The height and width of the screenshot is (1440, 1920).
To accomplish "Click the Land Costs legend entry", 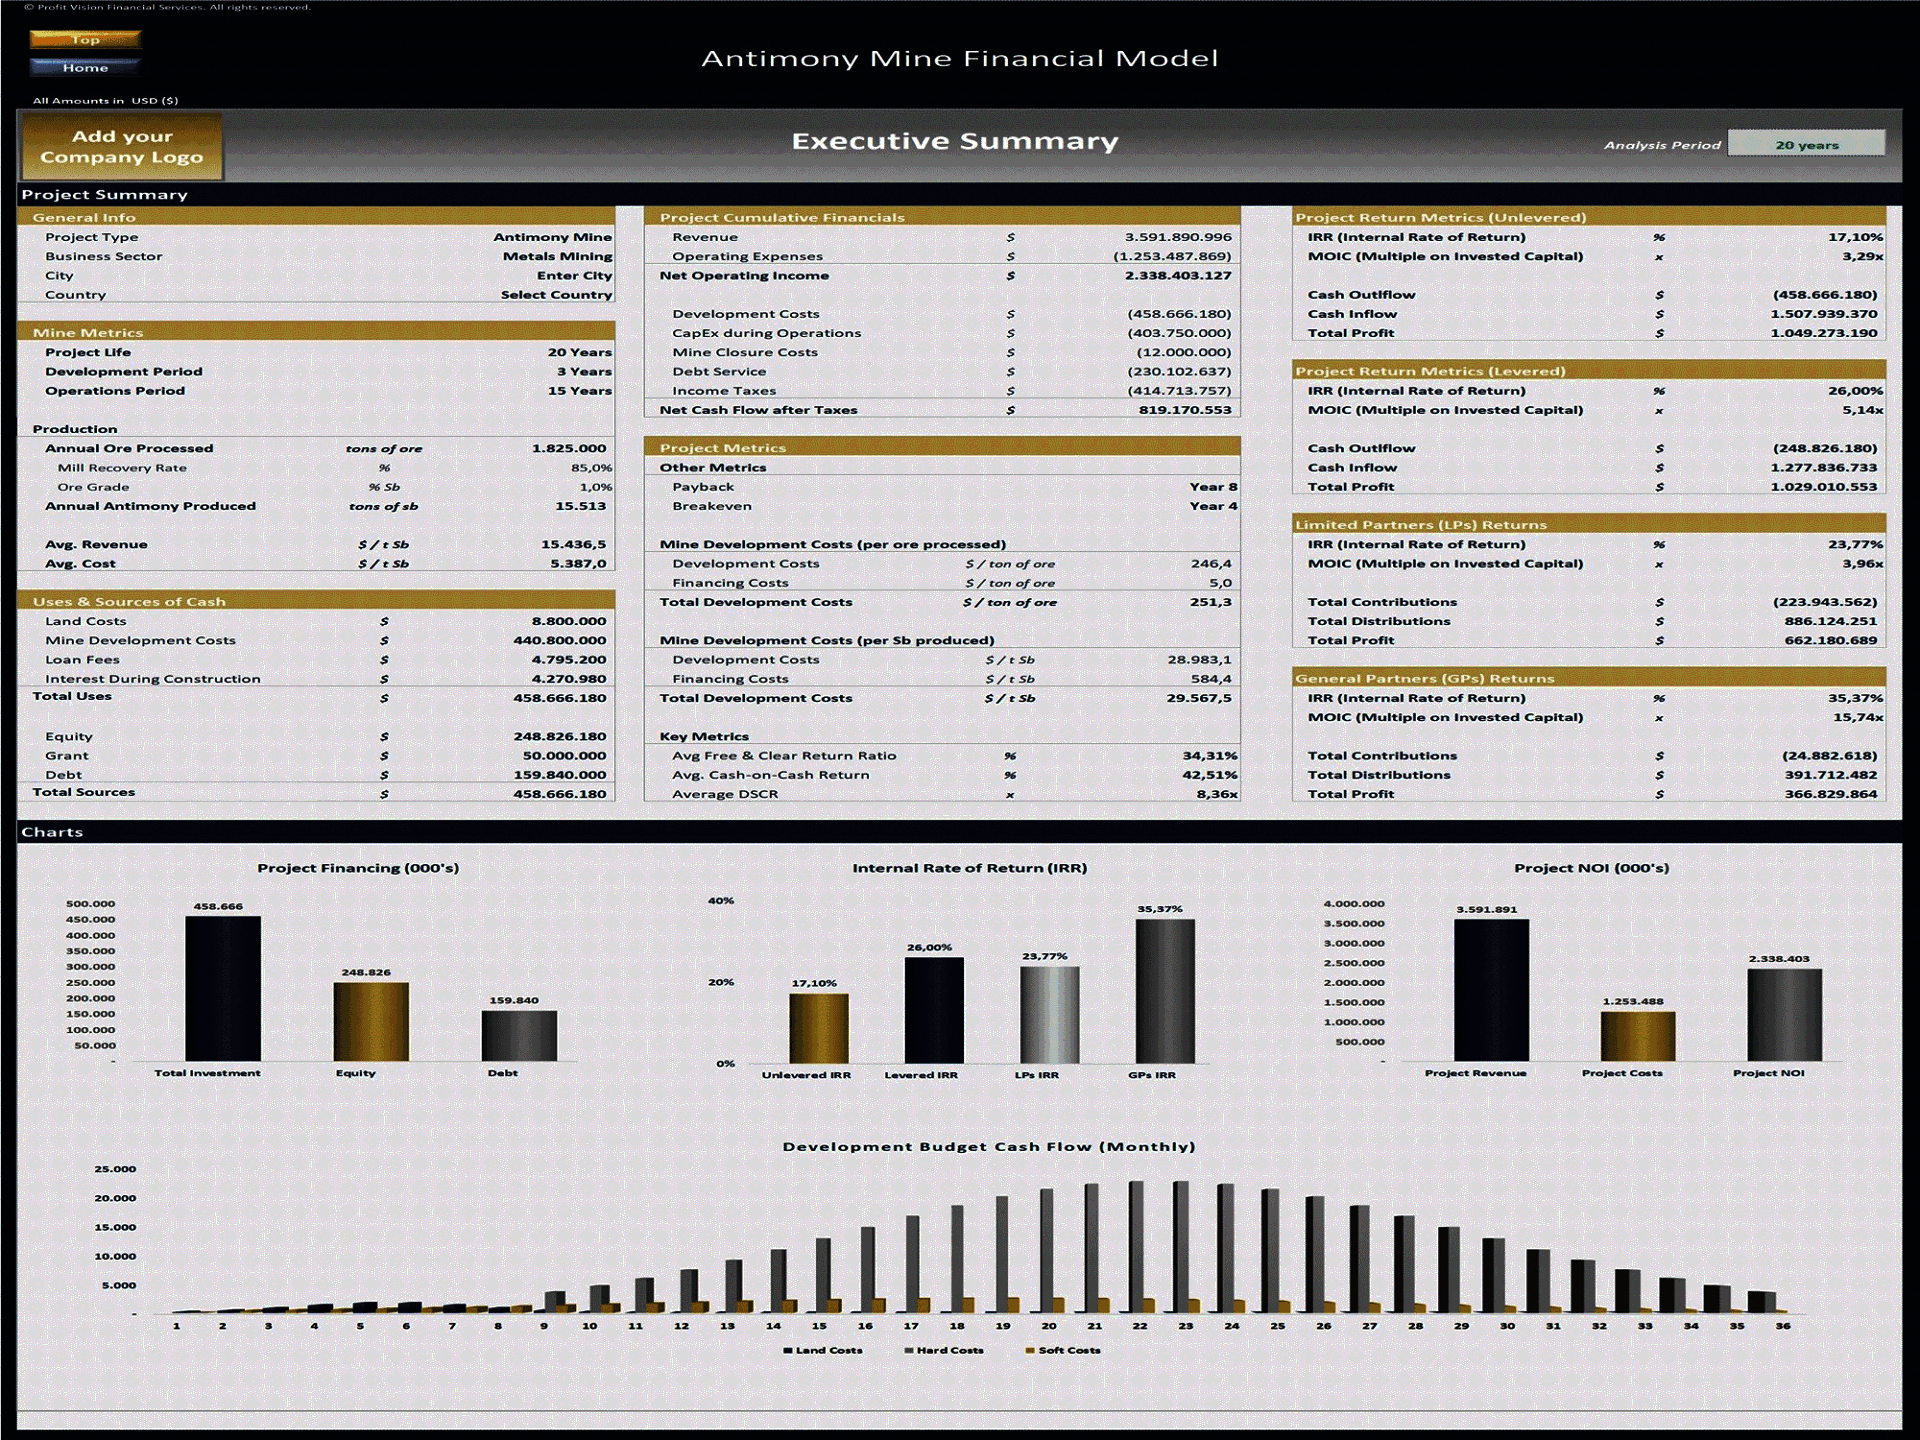I will coord(823,1350).
